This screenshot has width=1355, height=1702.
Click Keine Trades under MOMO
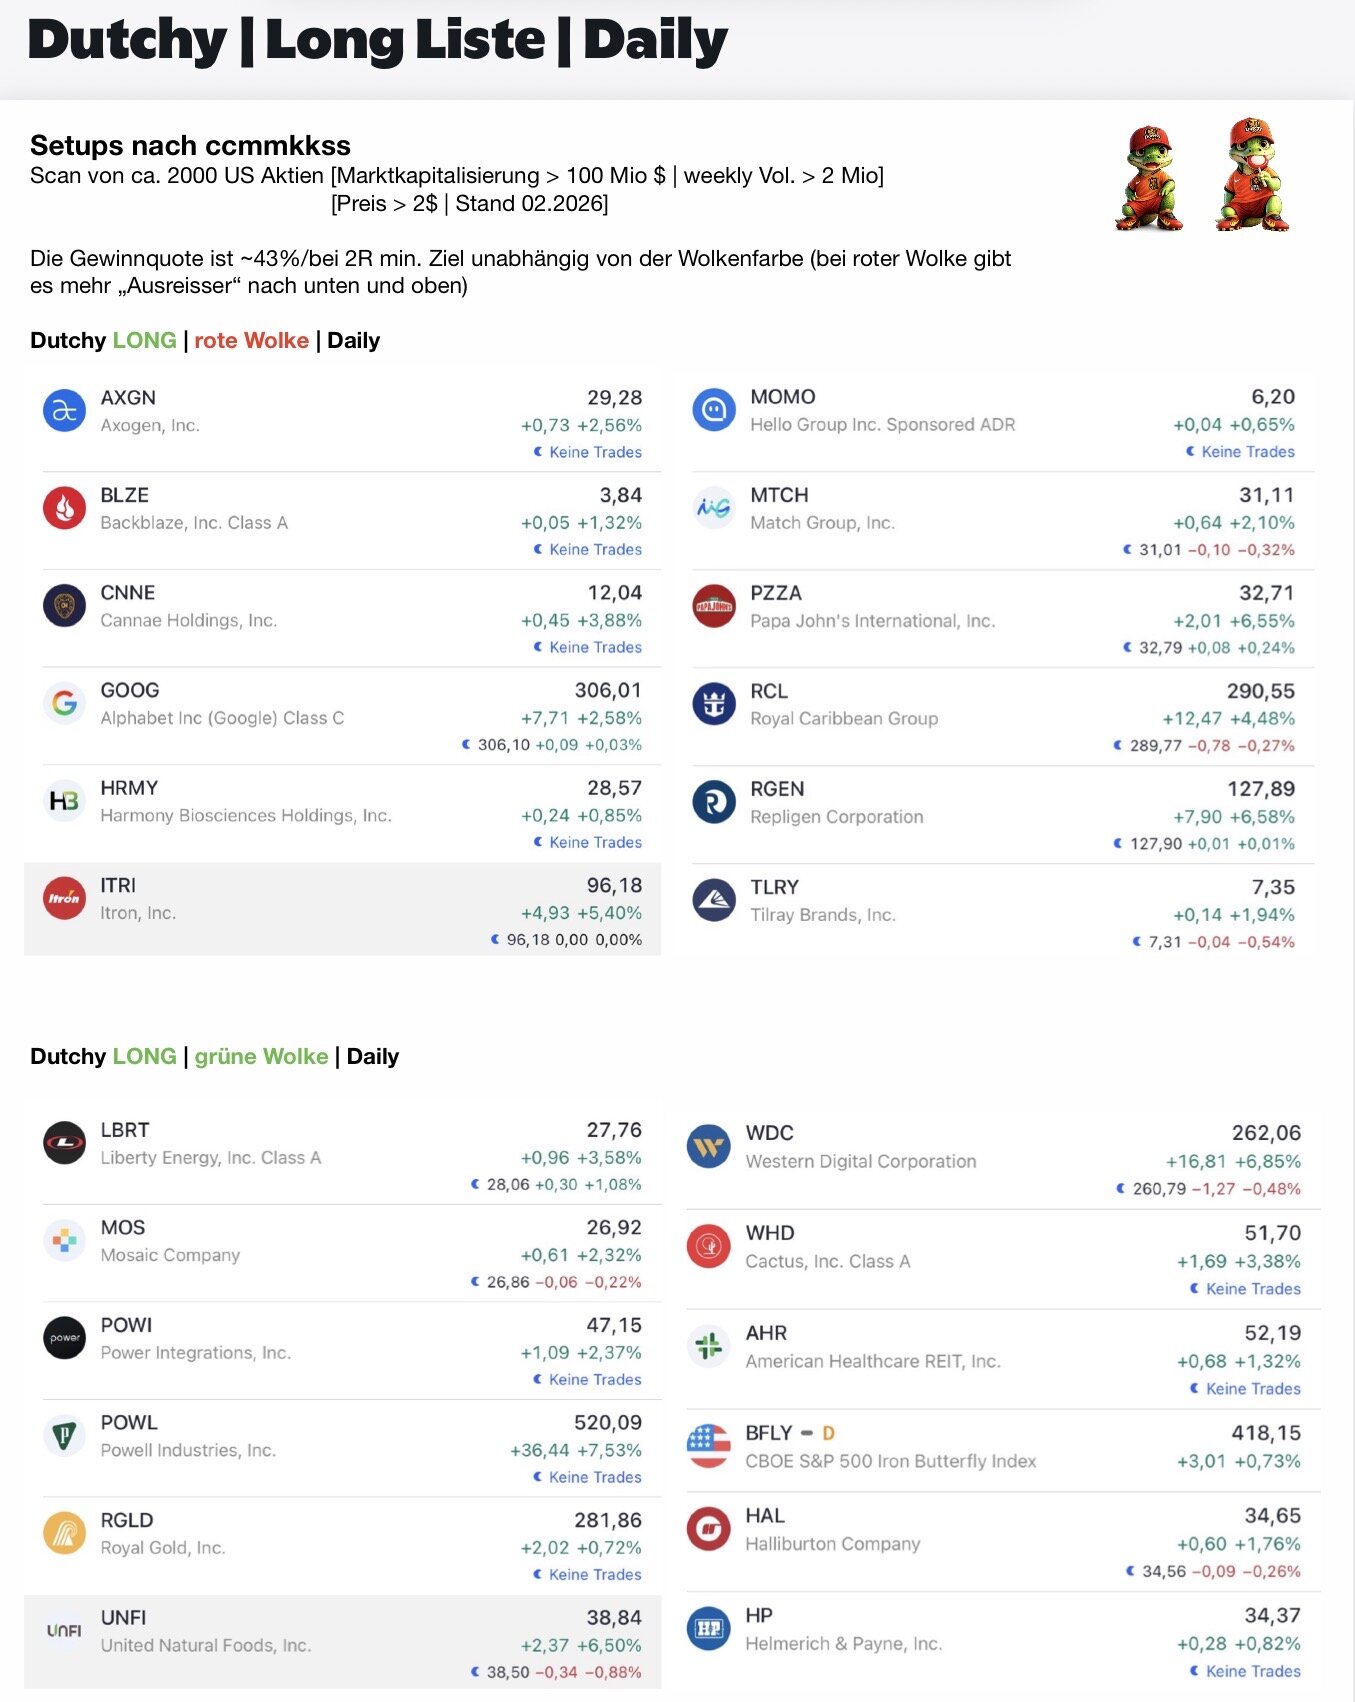point(1247,452)
